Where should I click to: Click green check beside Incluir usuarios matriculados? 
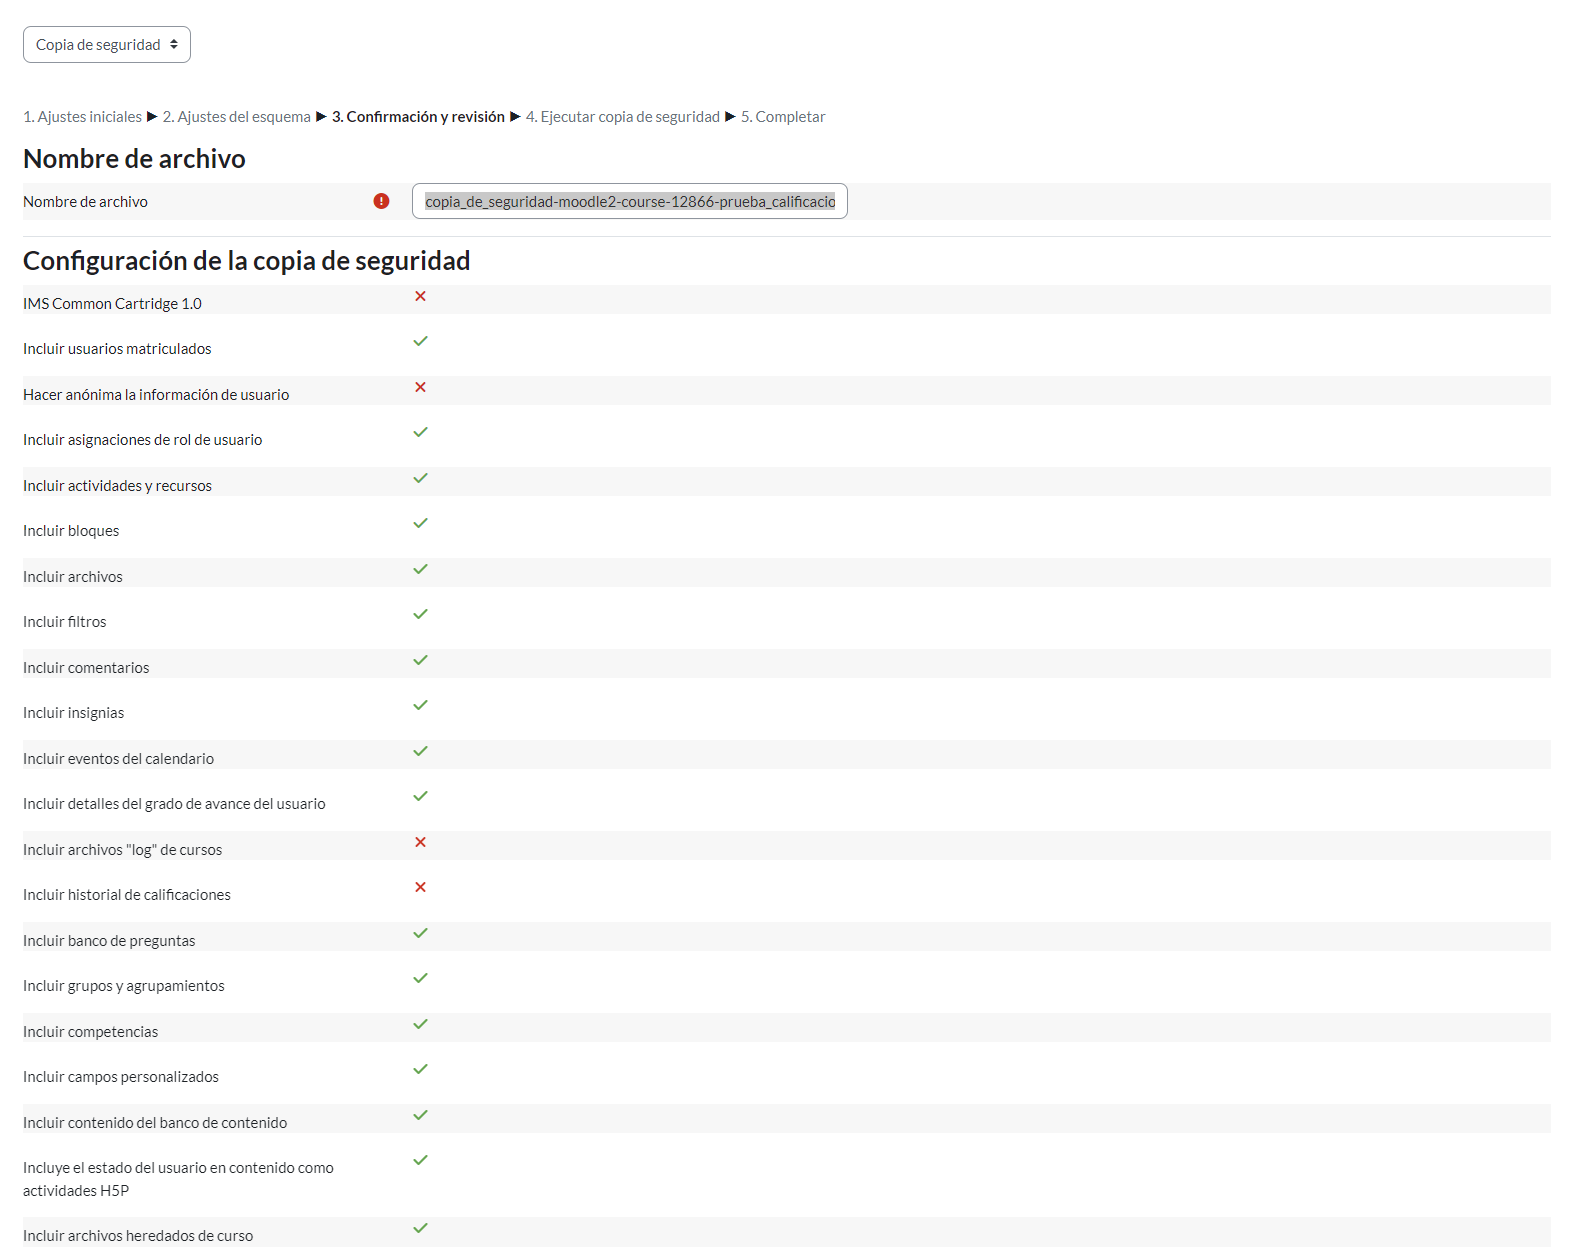click(420, 341)
